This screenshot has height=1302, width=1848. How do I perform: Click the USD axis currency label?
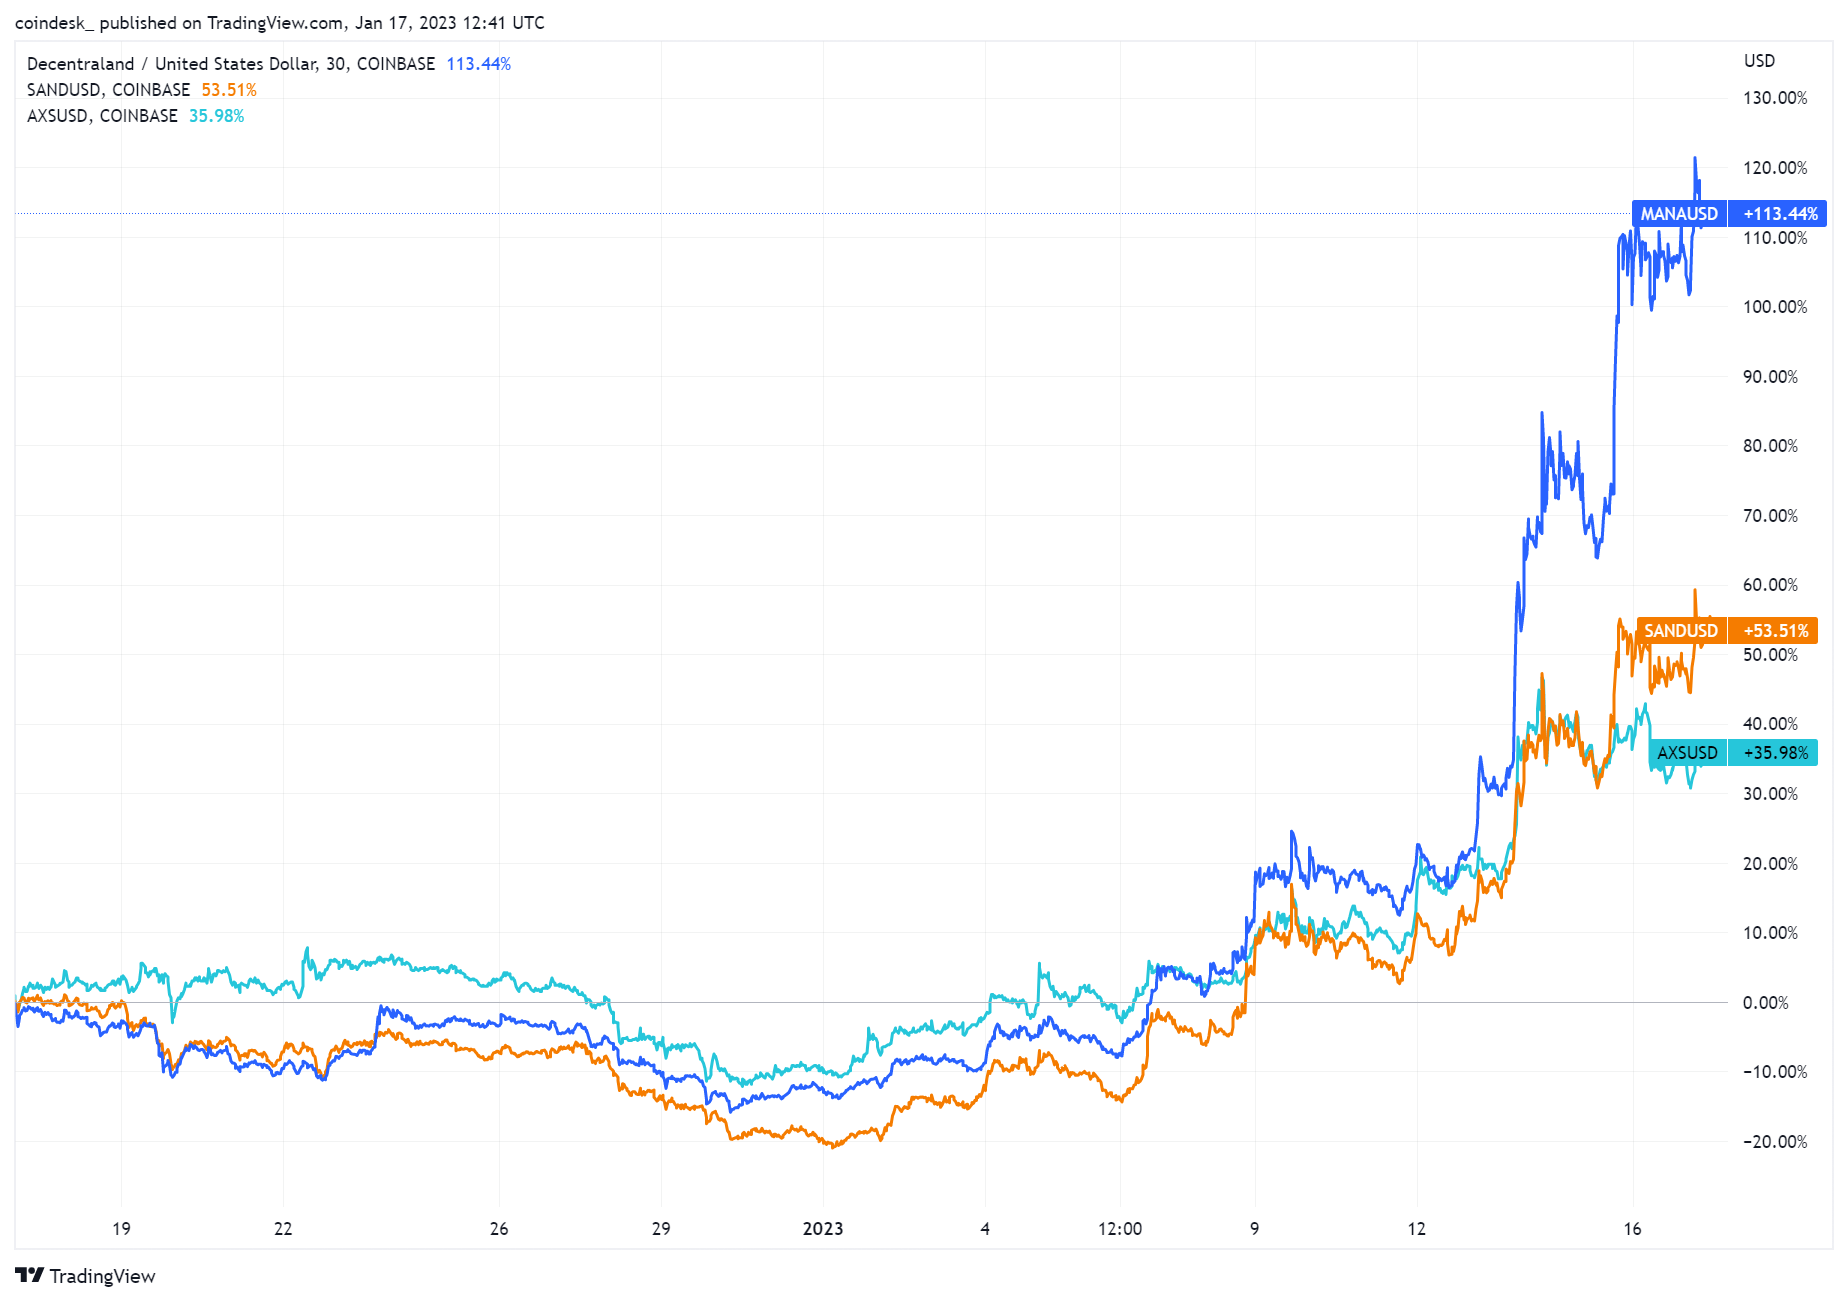coord(1759,61)
